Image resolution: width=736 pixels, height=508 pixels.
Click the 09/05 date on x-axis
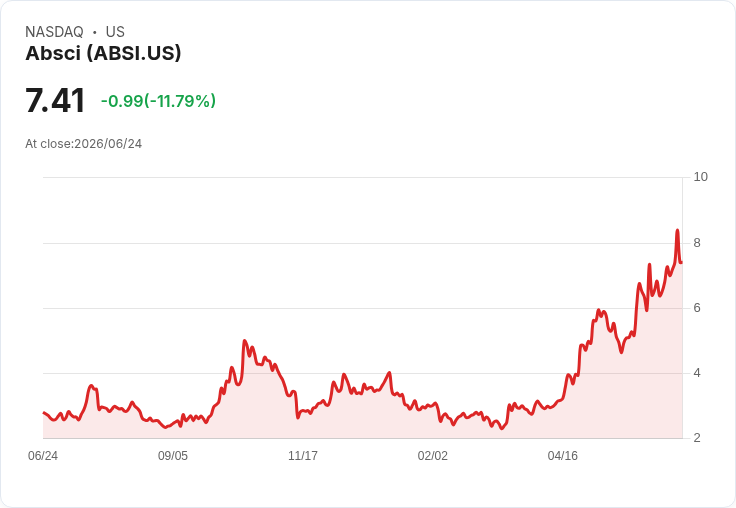tap(173, 455)
